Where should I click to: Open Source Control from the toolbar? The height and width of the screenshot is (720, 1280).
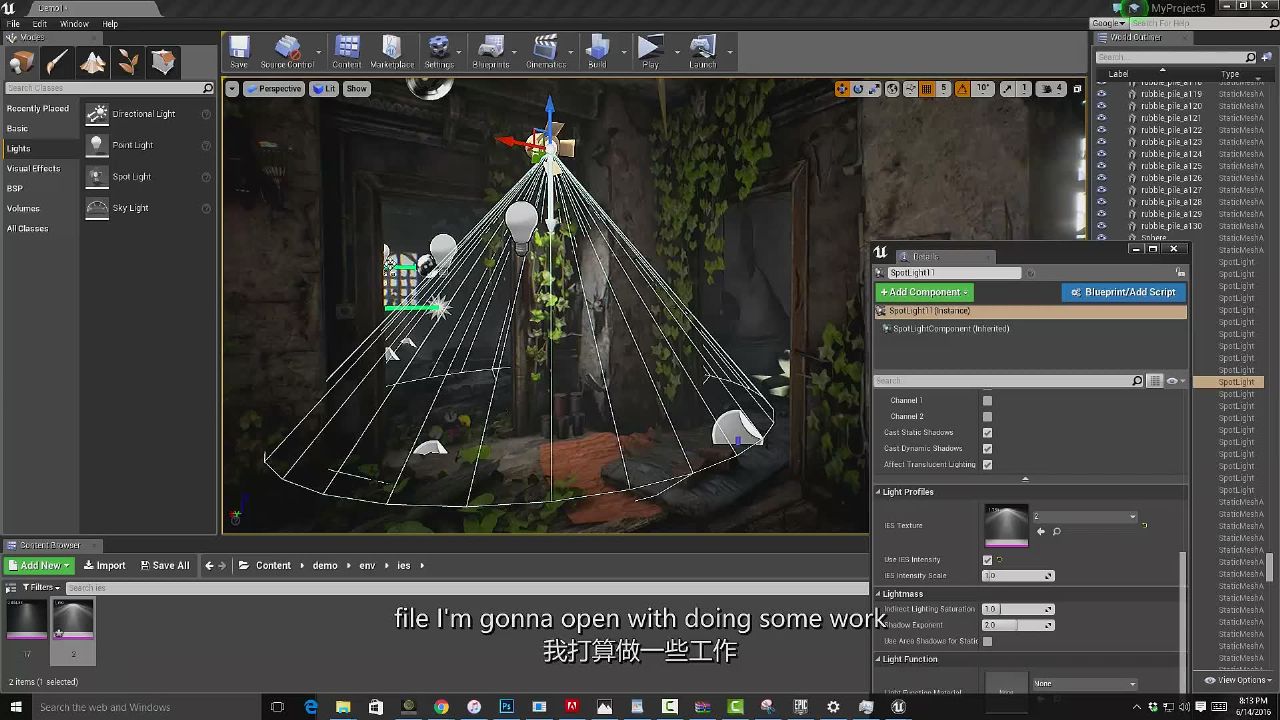tap(287, 51)
